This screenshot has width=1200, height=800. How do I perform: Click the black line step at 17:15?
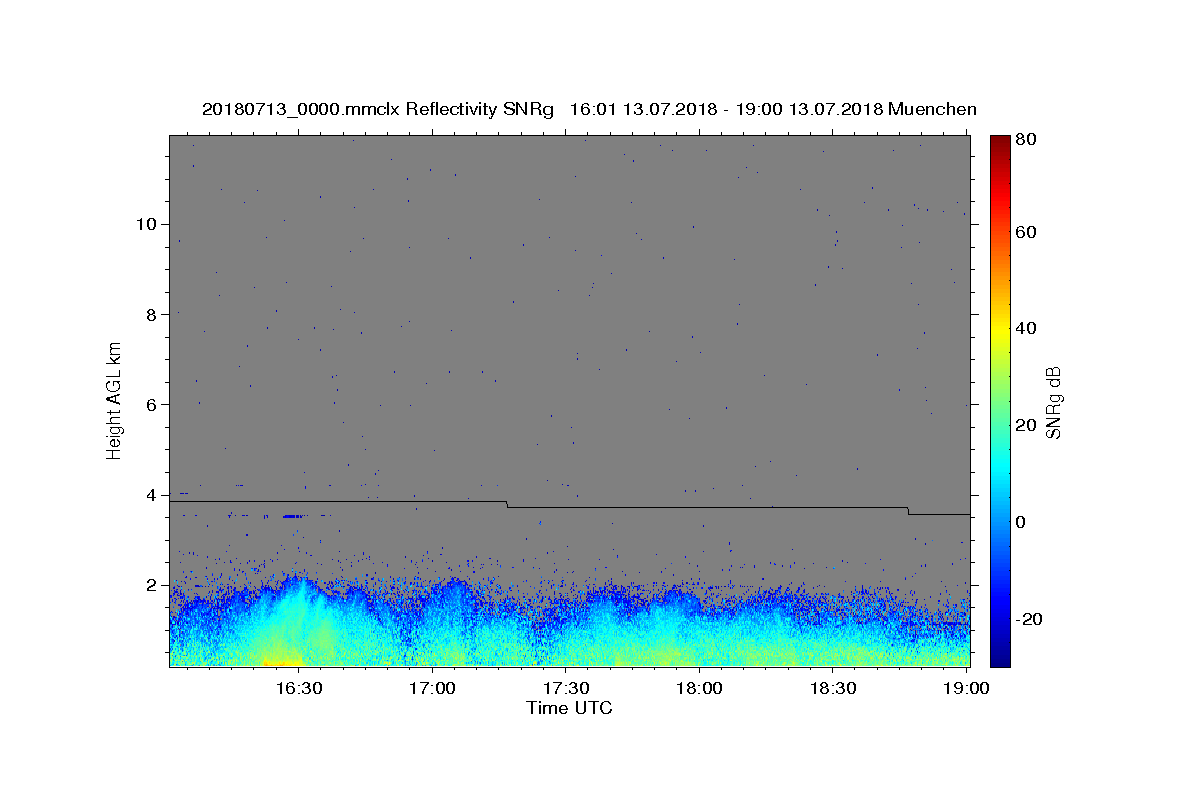click(x=507, y=504)
